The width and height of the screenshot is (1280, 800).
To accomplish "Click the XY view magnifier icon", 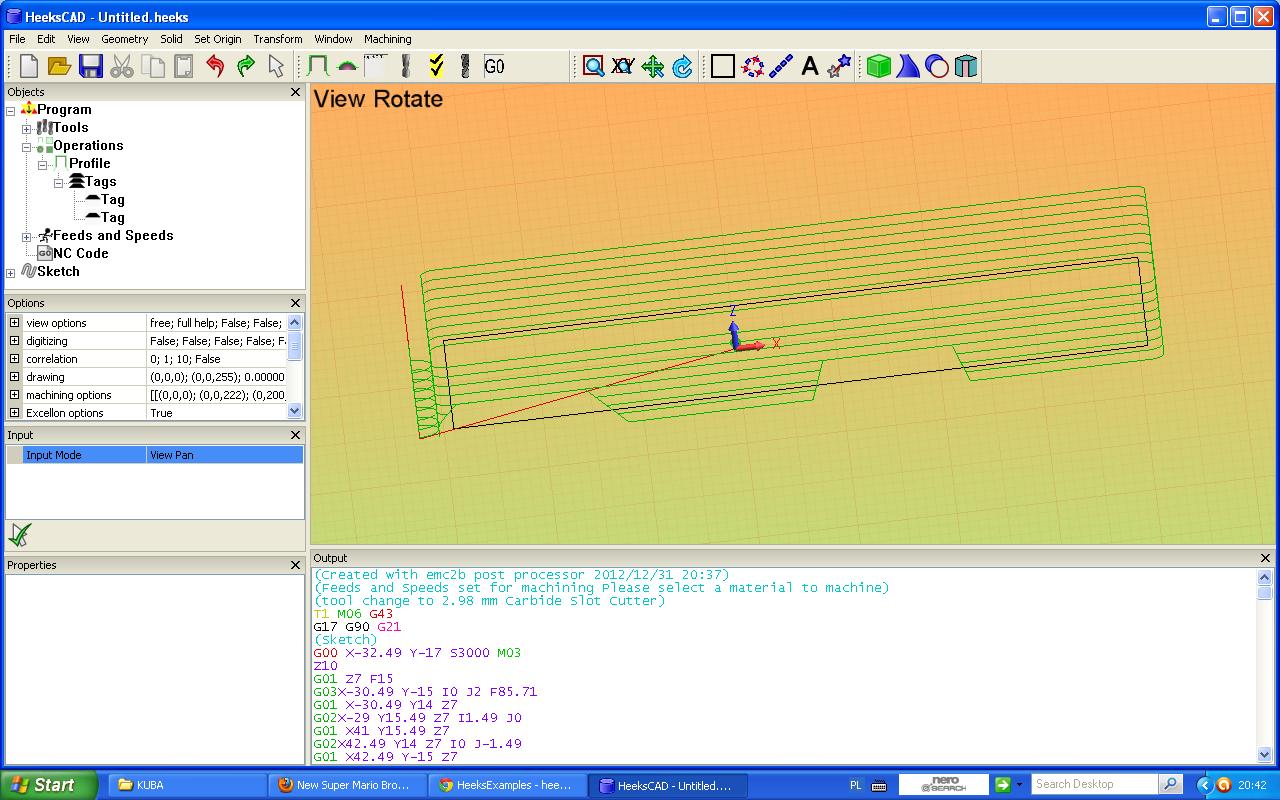I will (623, 66).
